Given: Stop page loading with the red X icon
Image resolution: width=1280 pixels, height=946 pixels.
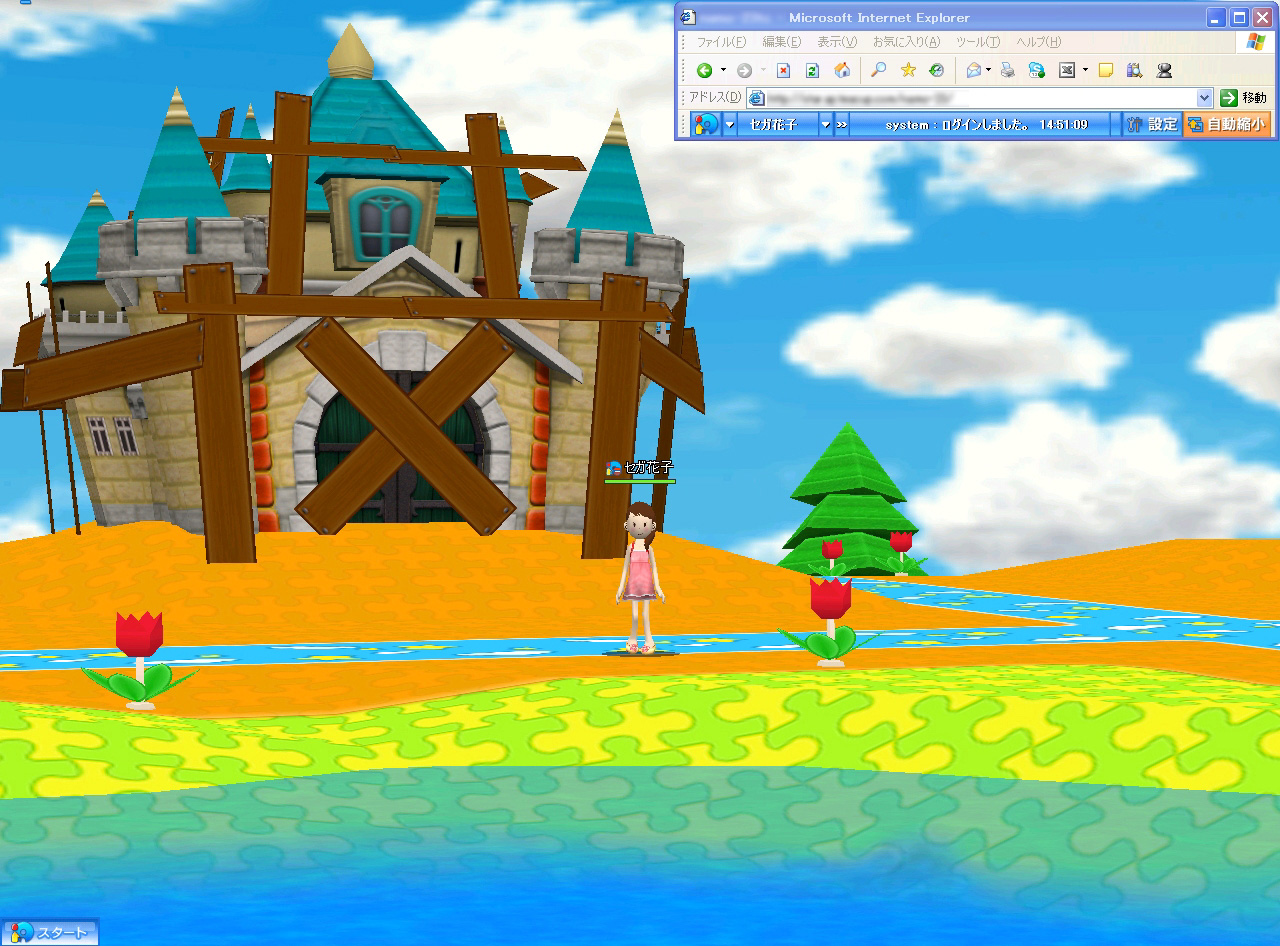Looking at the screenshot, I should [784, 70].
